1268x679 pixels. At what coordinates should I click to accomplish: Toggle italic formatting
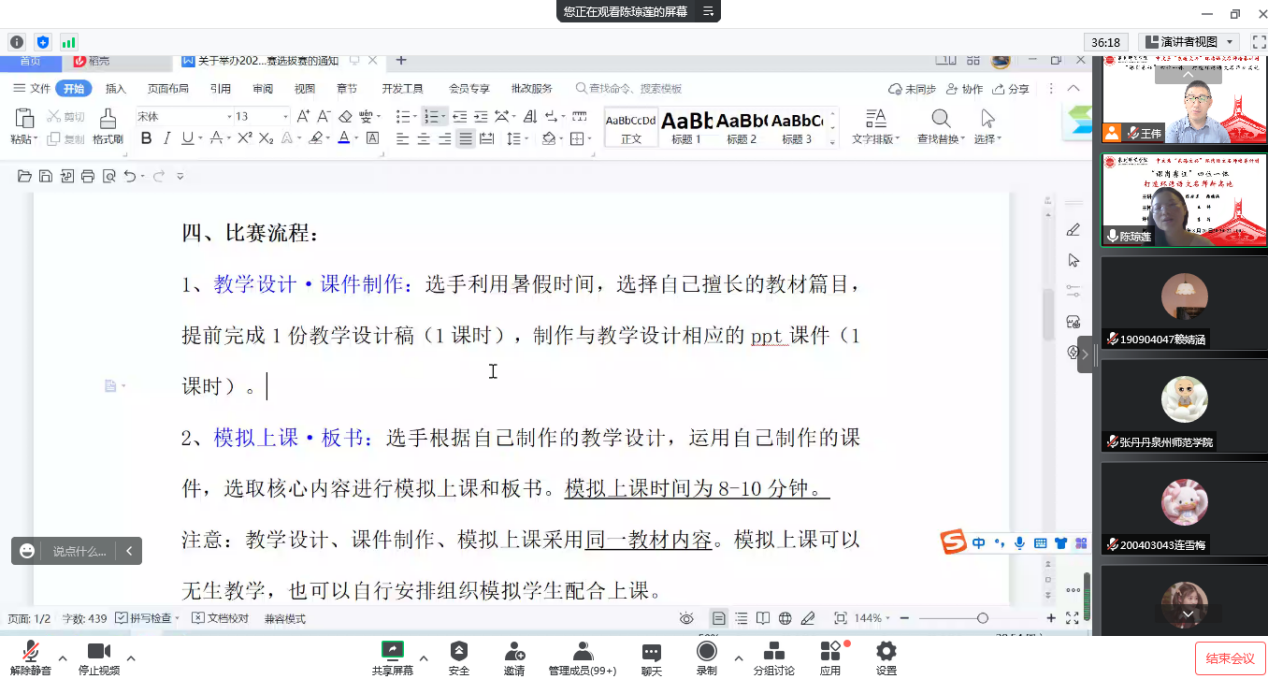coord(167,139)
